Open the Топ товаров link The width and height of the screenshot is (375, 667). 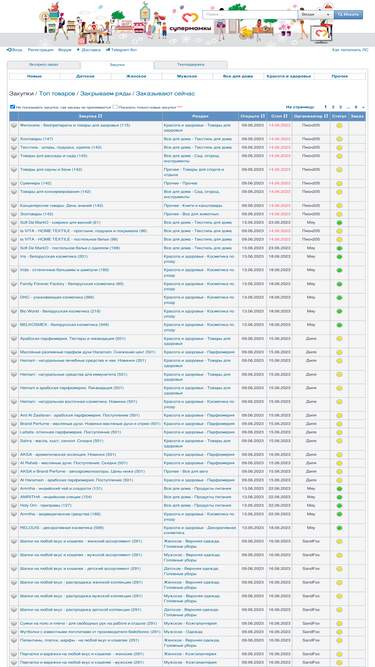click(x=57, y=93)
